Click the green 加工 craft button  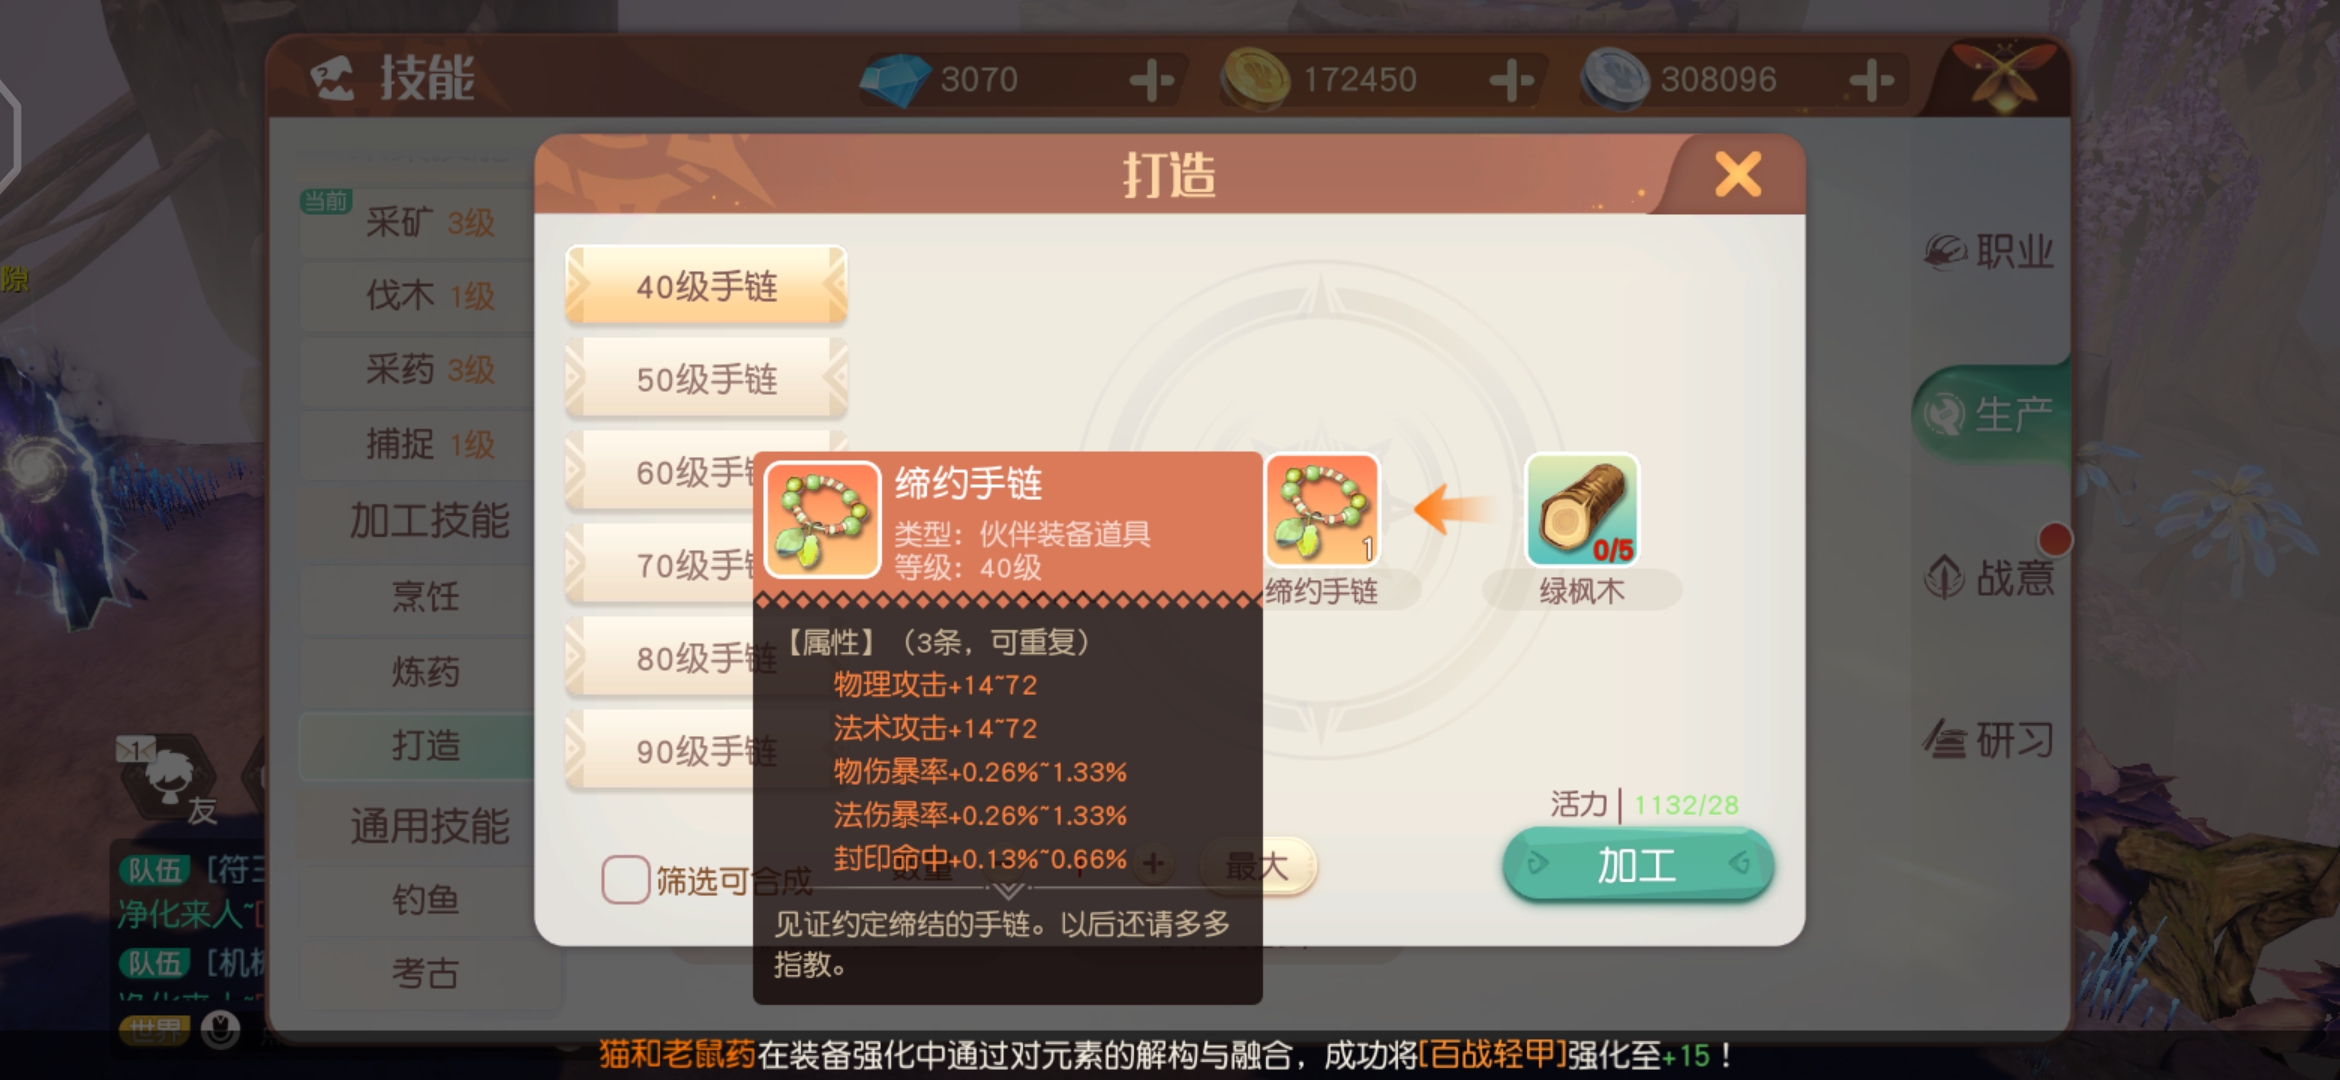(x=1638, y=865)
